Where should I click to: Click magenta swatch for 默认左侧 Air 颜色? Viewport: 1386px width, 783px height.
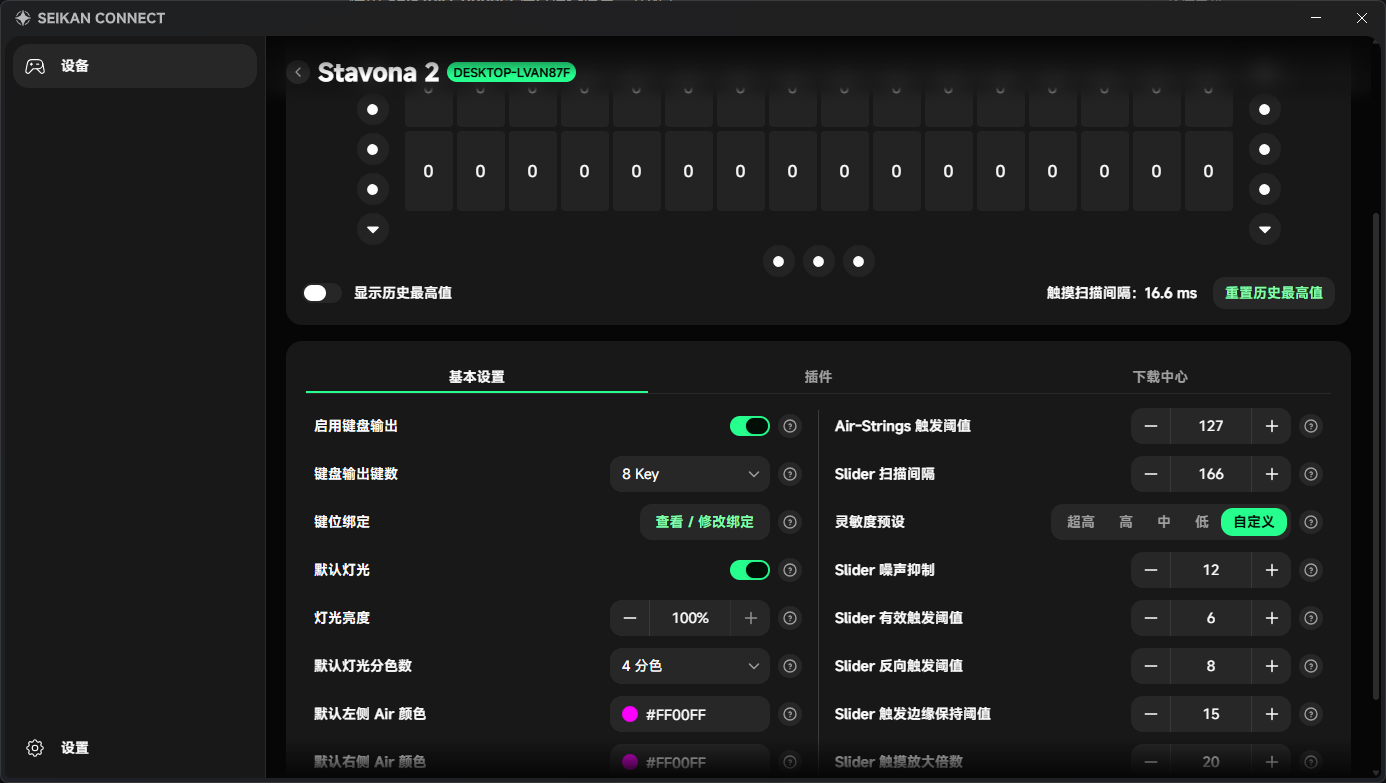[x=630, y=714]
